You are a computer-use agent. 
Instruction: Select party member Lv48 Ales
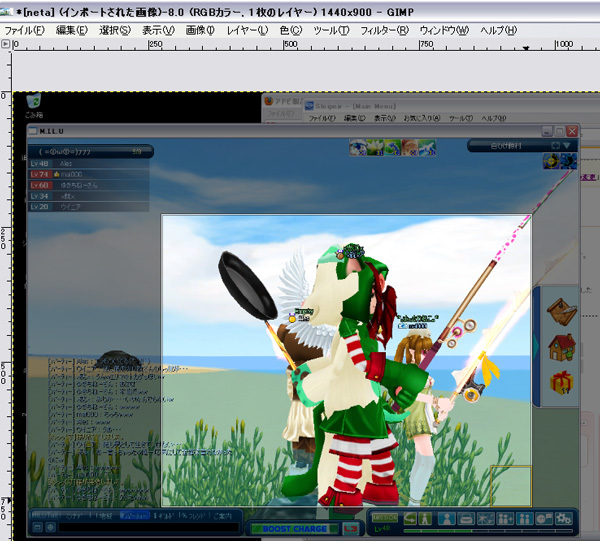[89, 163]
